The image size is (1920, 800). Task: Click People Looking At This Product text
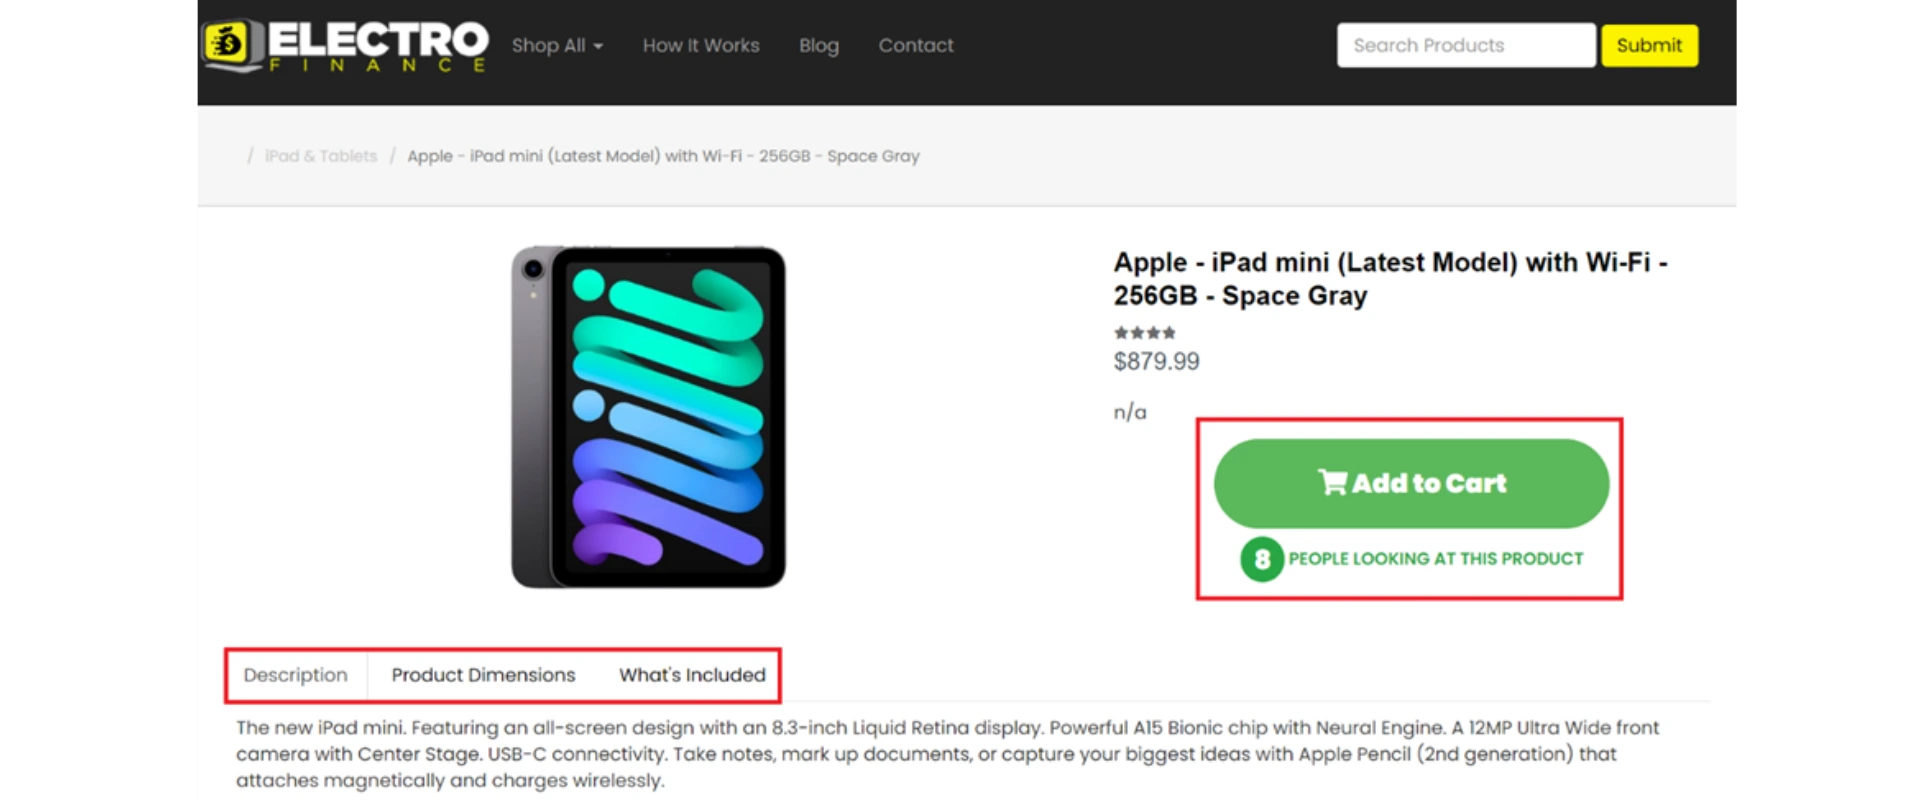(1435, 559)
